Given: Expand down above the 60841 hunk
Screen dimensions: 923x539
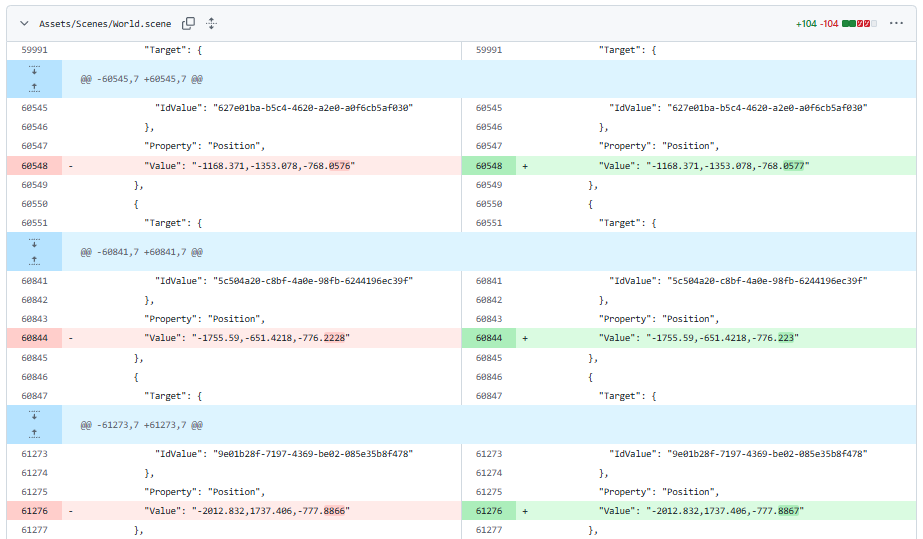Looking at the screenshot, I should point(34,243).
